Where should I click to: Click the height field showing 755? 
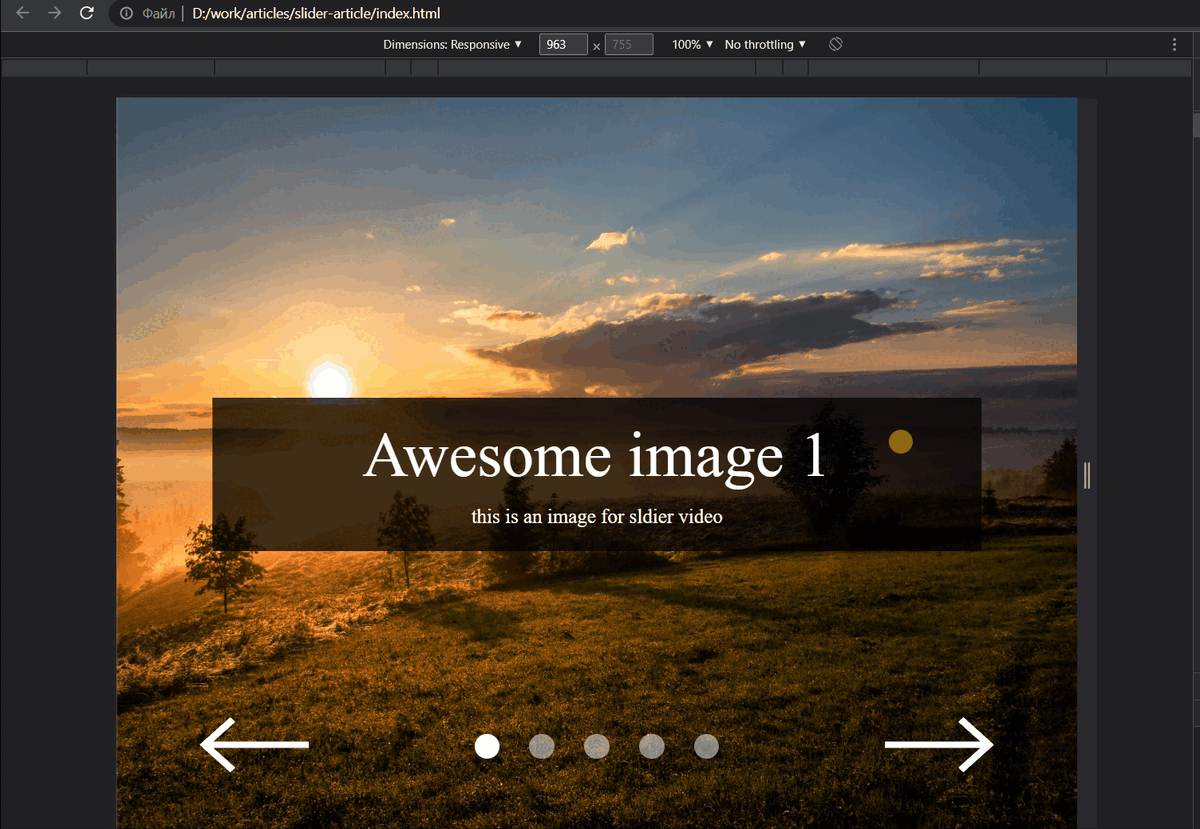tap(629, 45)
